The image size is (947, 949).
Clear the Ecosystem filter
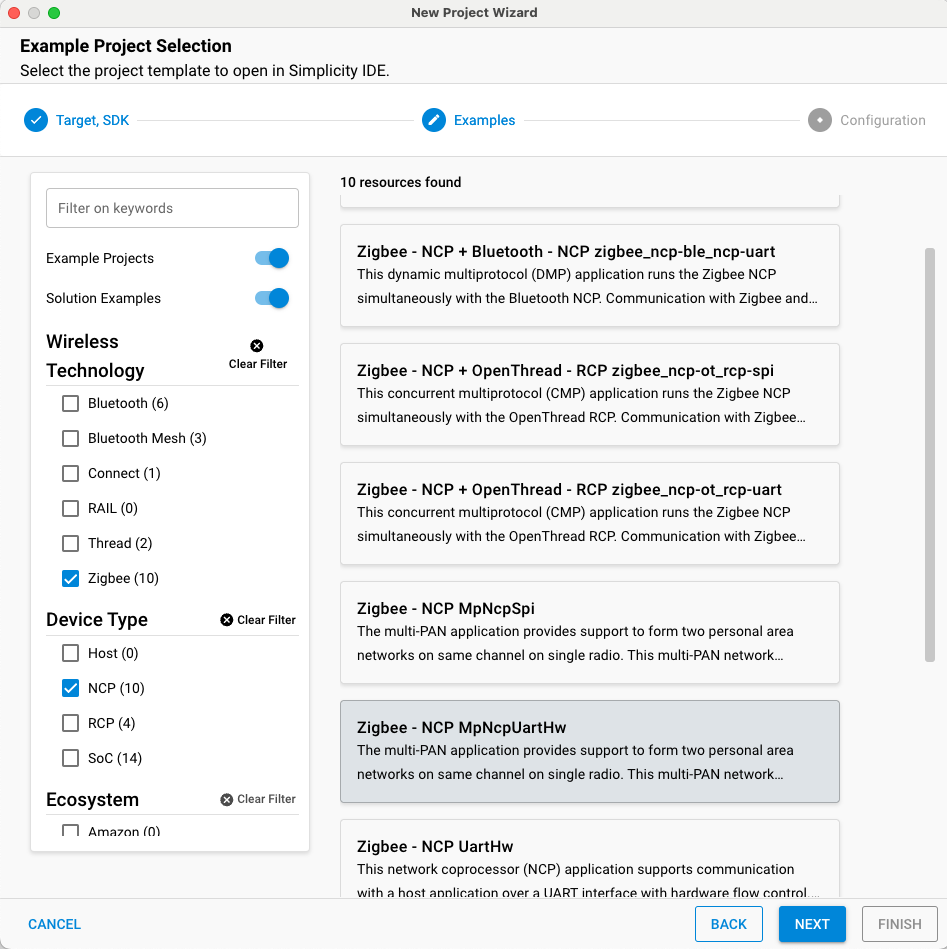(x=258, y=799)
